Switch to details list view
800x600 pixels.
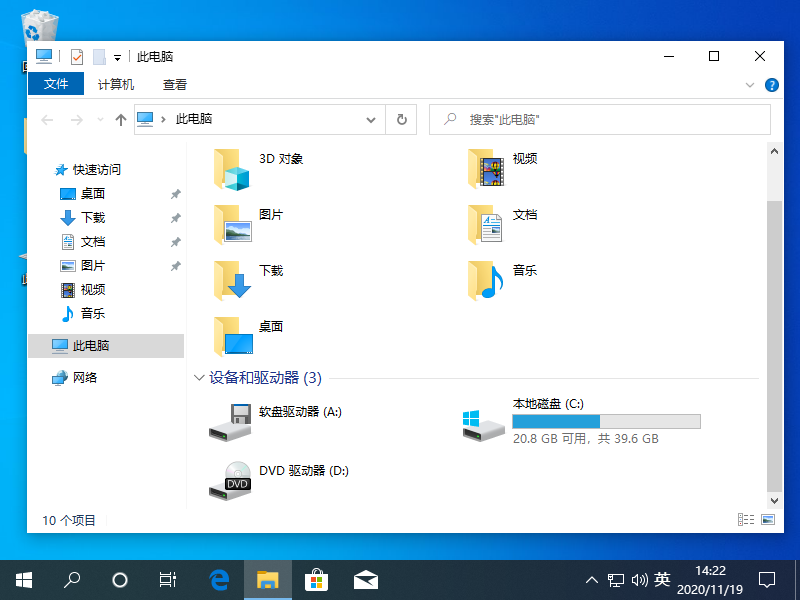tap(745, 520)
